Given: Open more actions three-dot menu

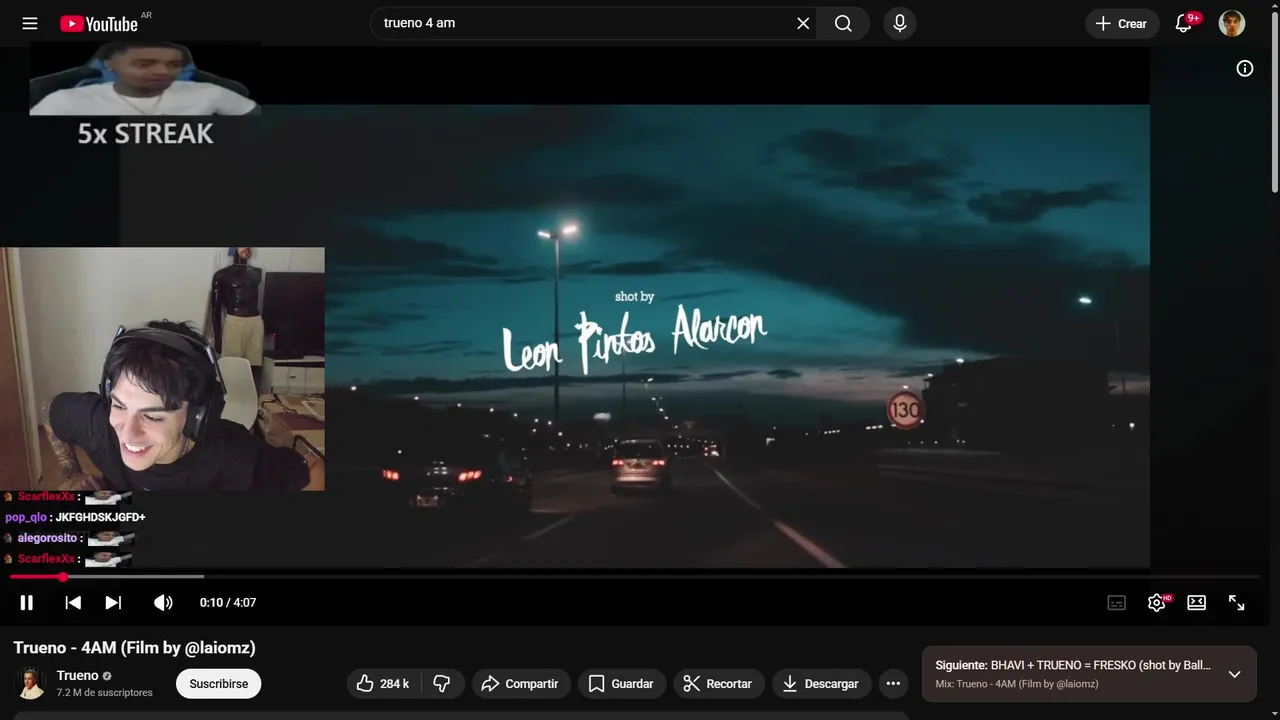Looking at the screenshot, I should pos(893,684).
